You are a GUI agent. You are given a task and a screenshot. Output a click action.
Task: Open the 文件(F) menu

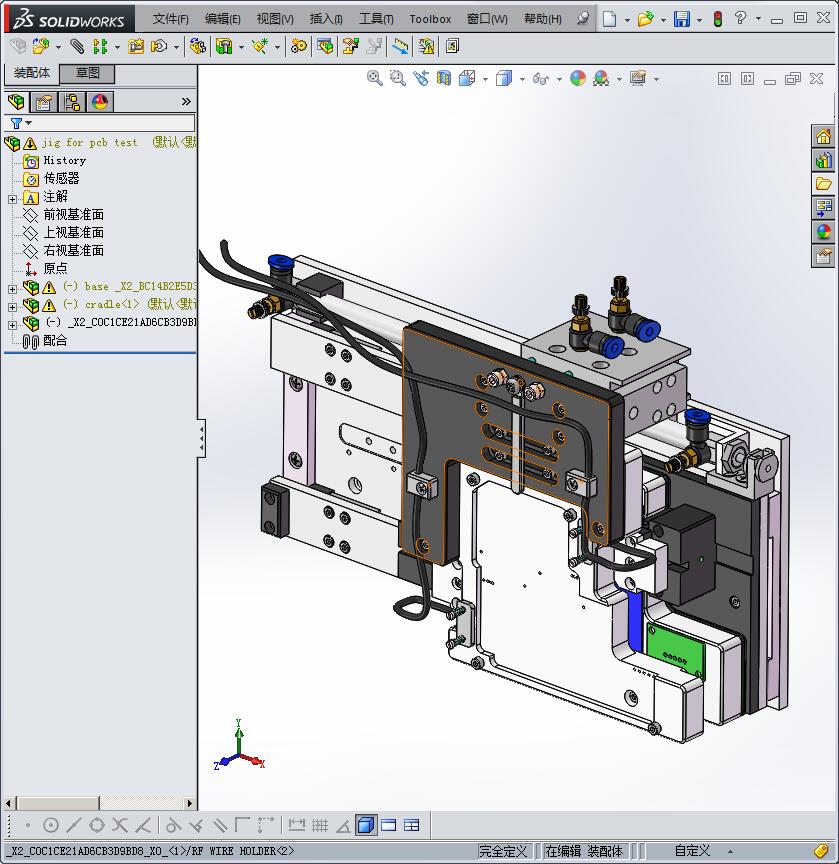tap(171, 19)
